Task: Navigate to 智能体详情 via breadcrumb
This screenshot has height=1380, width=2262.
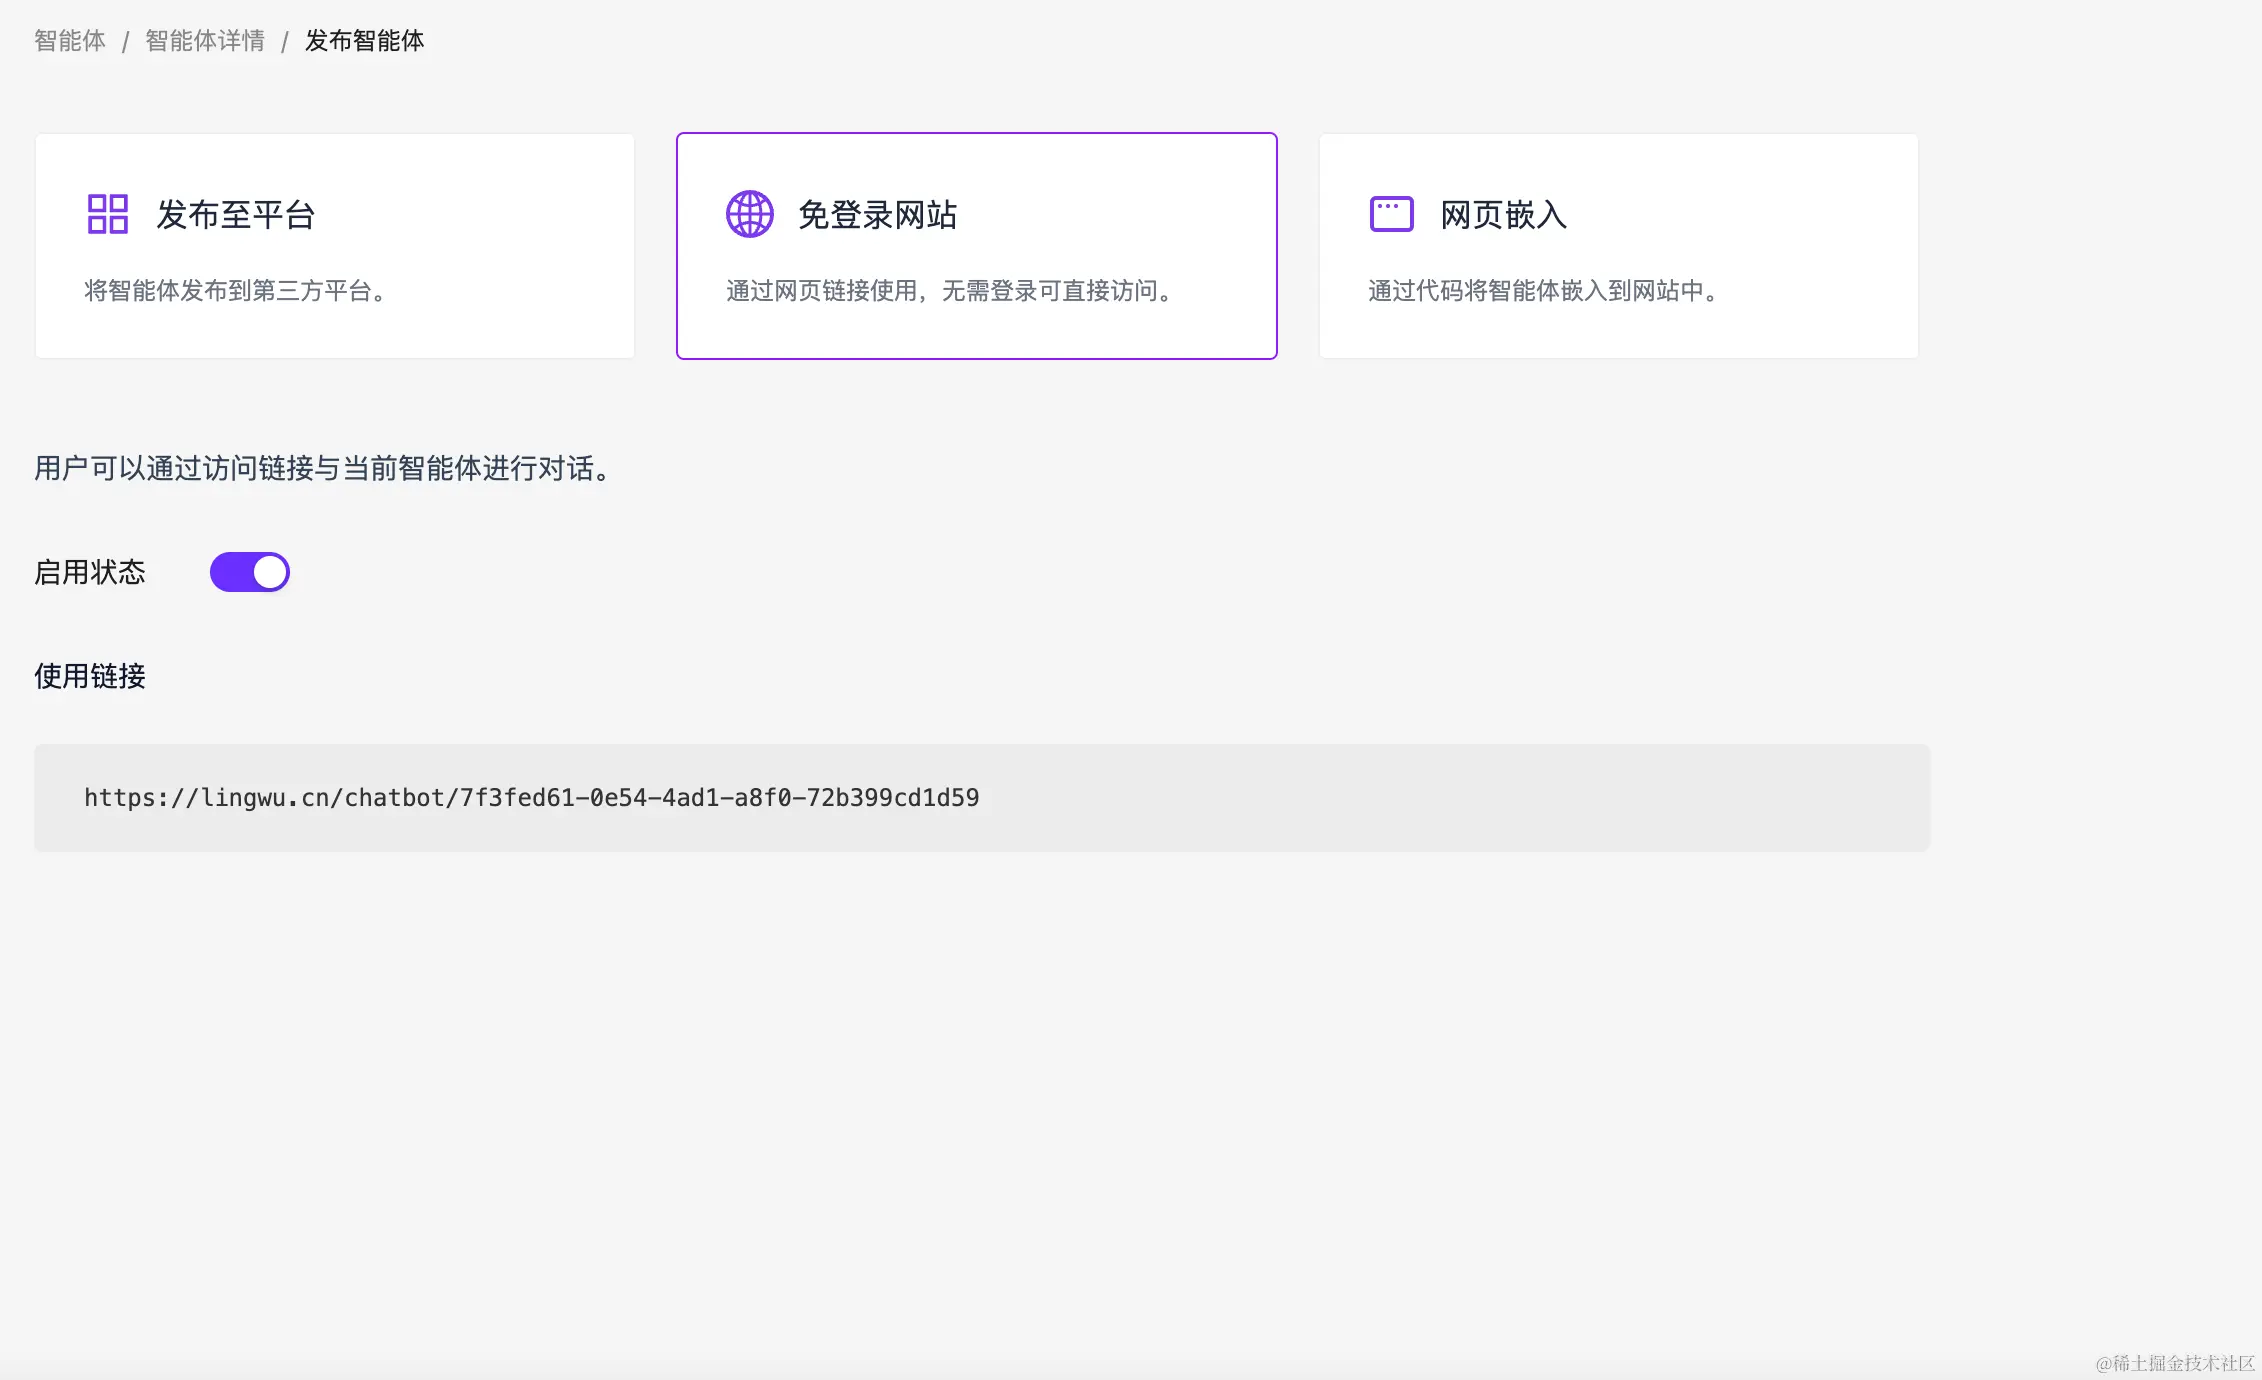Action: [203, 41]
